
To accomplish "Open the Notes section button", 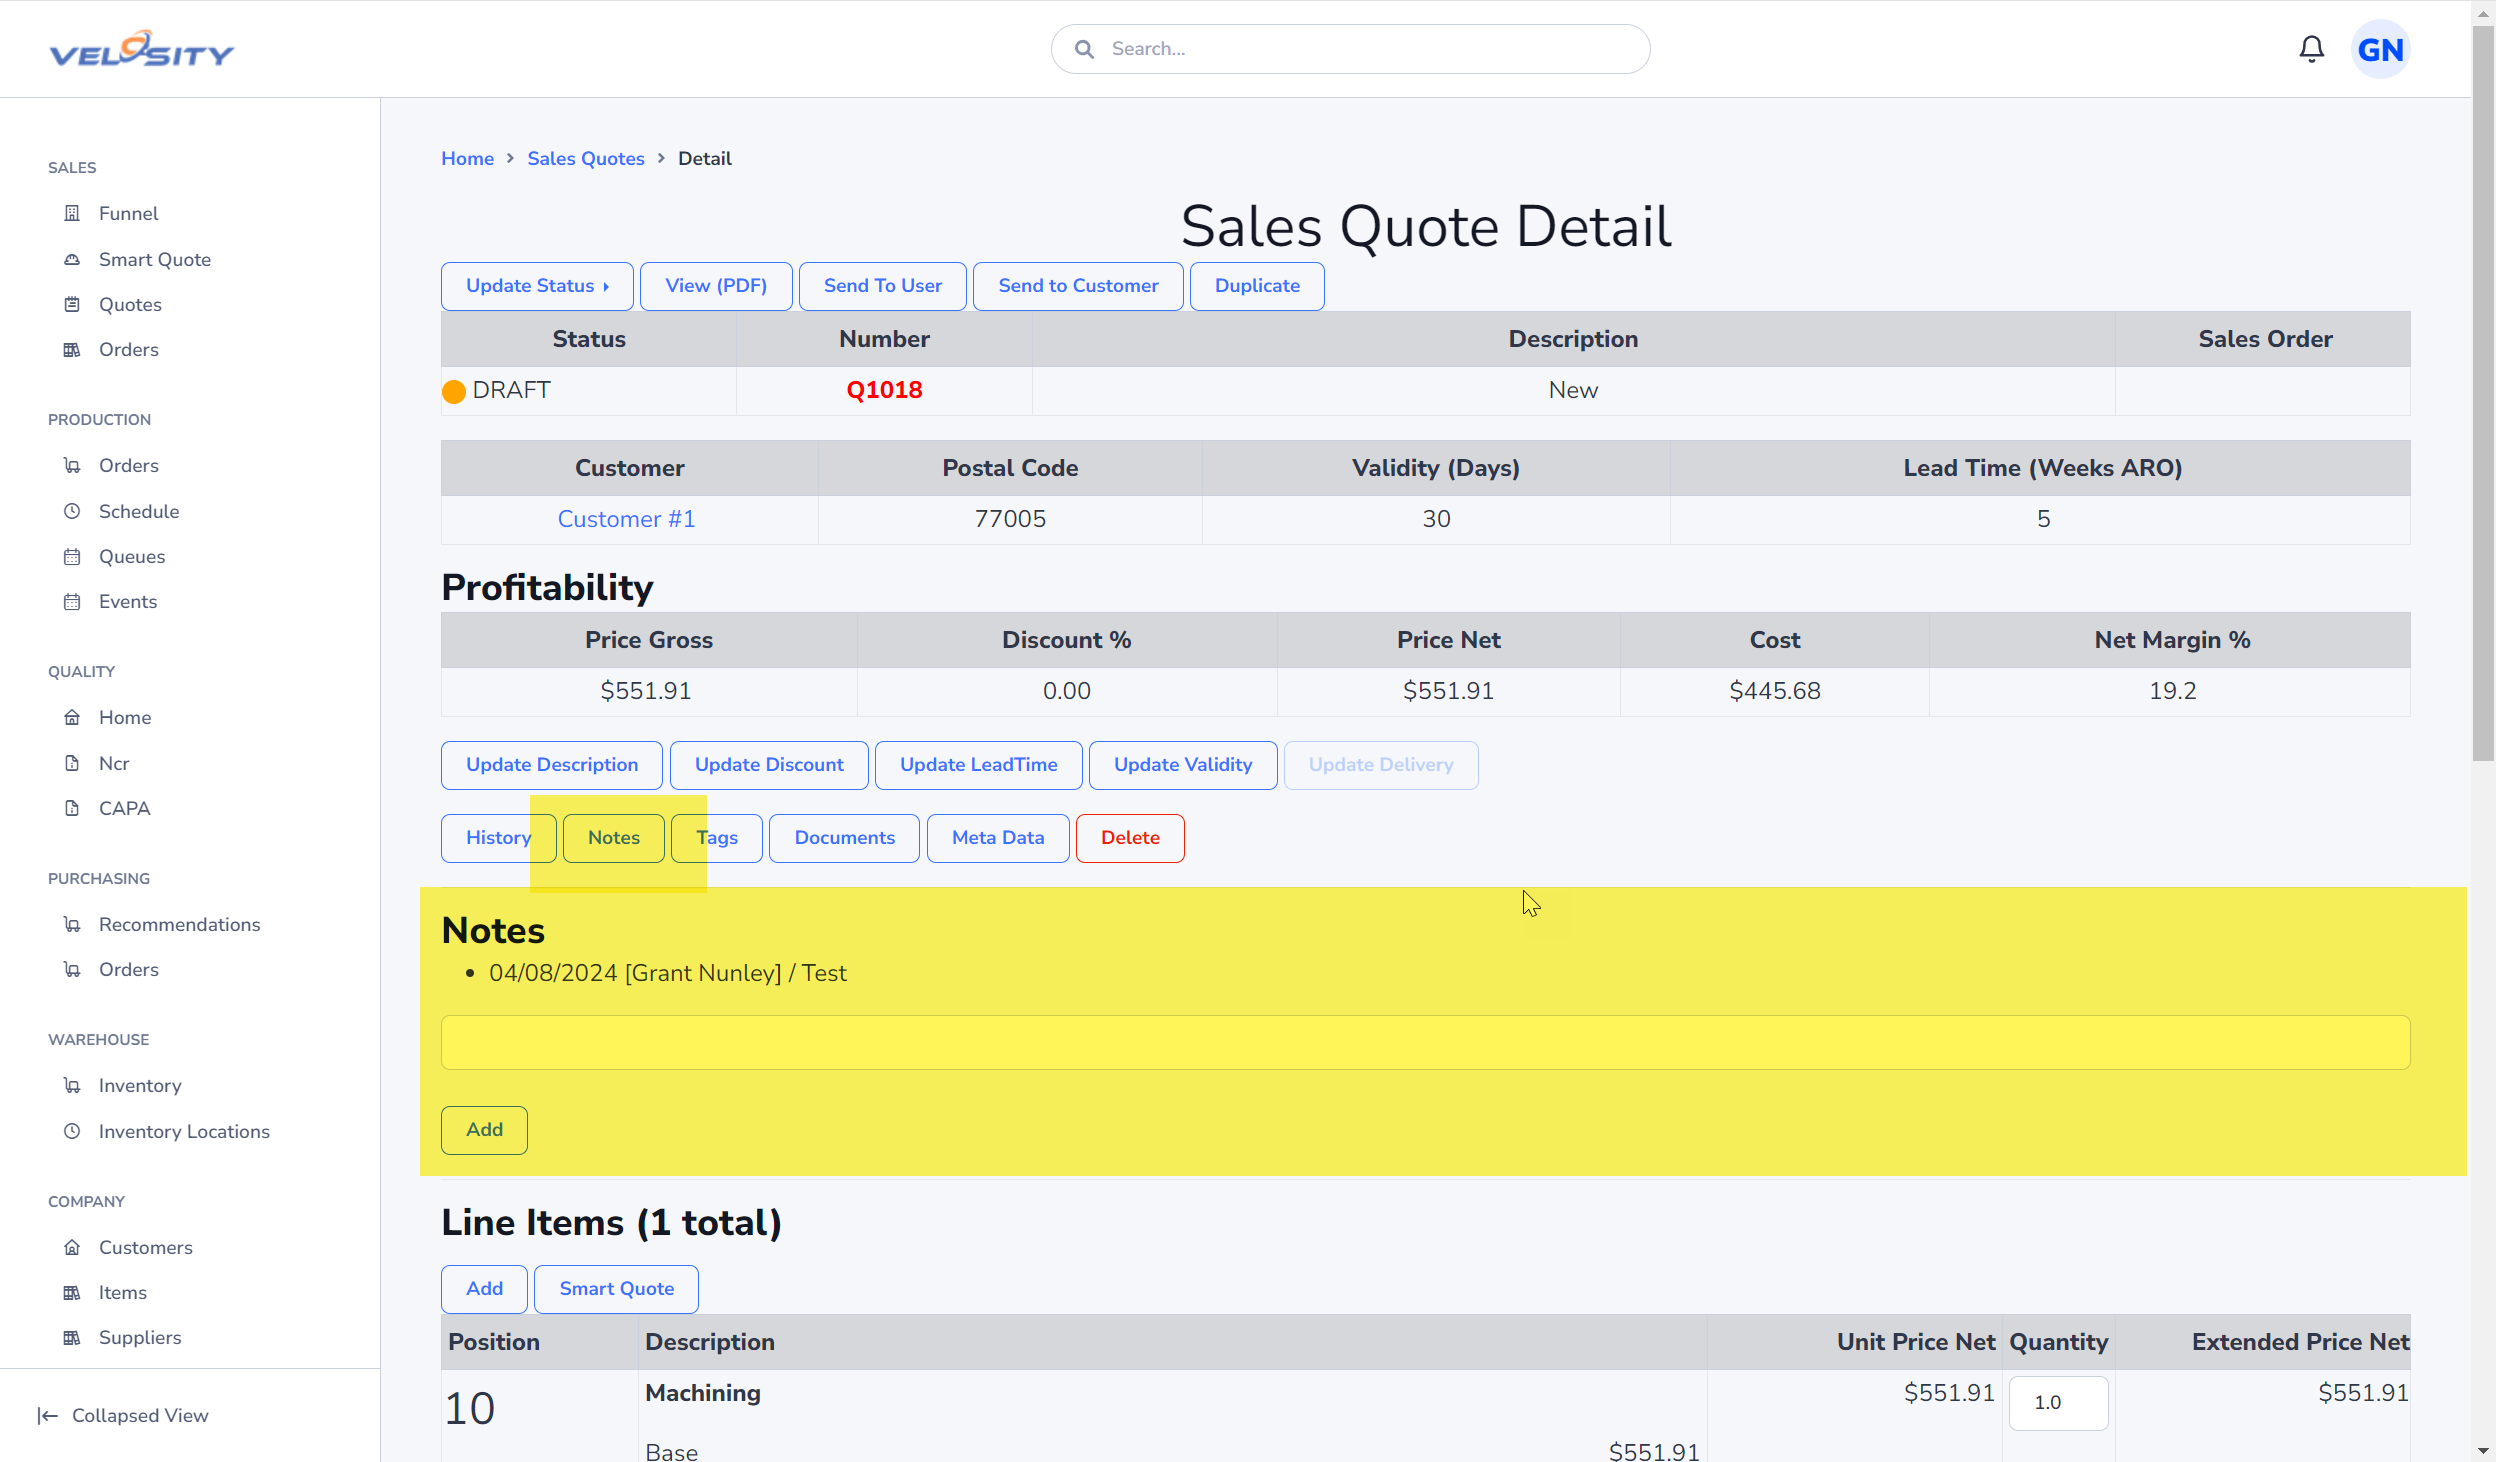I will point(613,838).
